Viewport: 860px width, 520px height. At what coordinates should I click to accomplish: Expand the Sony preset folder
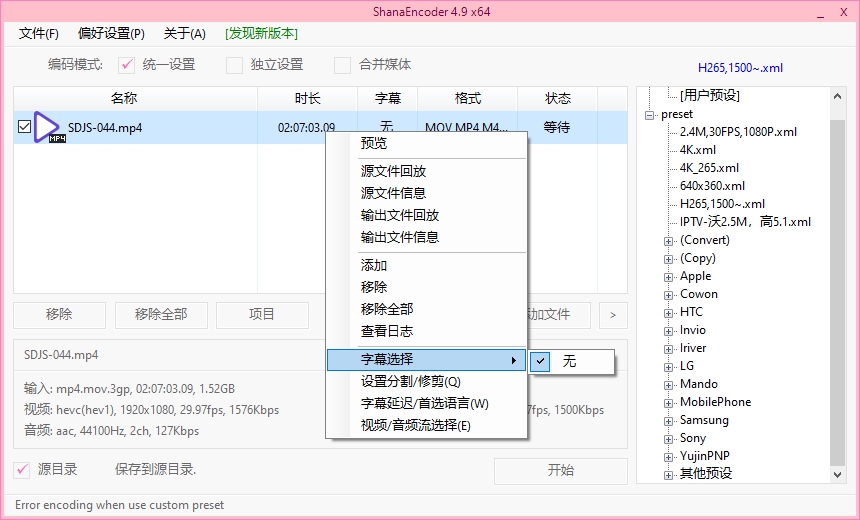pyautogui.click(x=668, y=439)
